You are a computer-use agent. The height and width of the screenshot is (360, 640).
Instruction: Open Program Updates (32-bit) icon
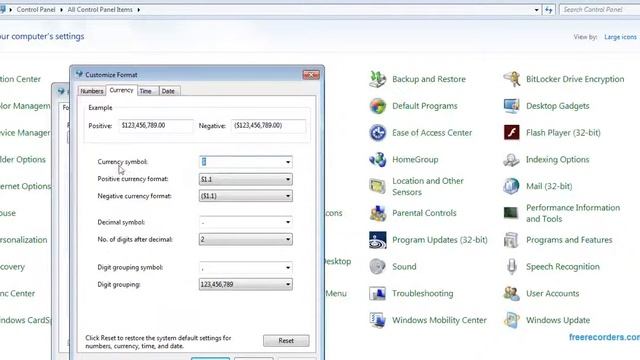378,240
